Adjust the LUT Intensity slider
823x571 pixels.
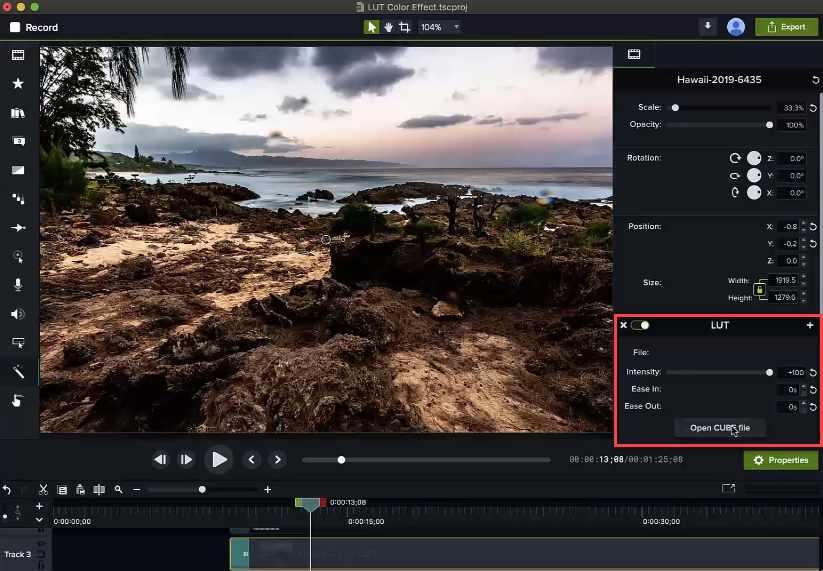769,372
